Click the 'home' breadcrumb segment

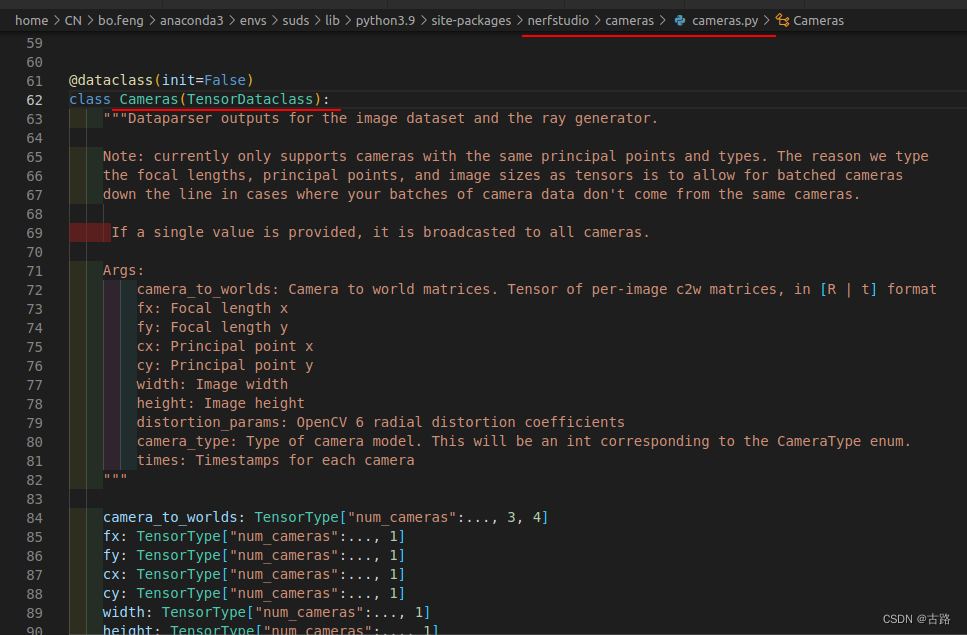pos(31,20)
